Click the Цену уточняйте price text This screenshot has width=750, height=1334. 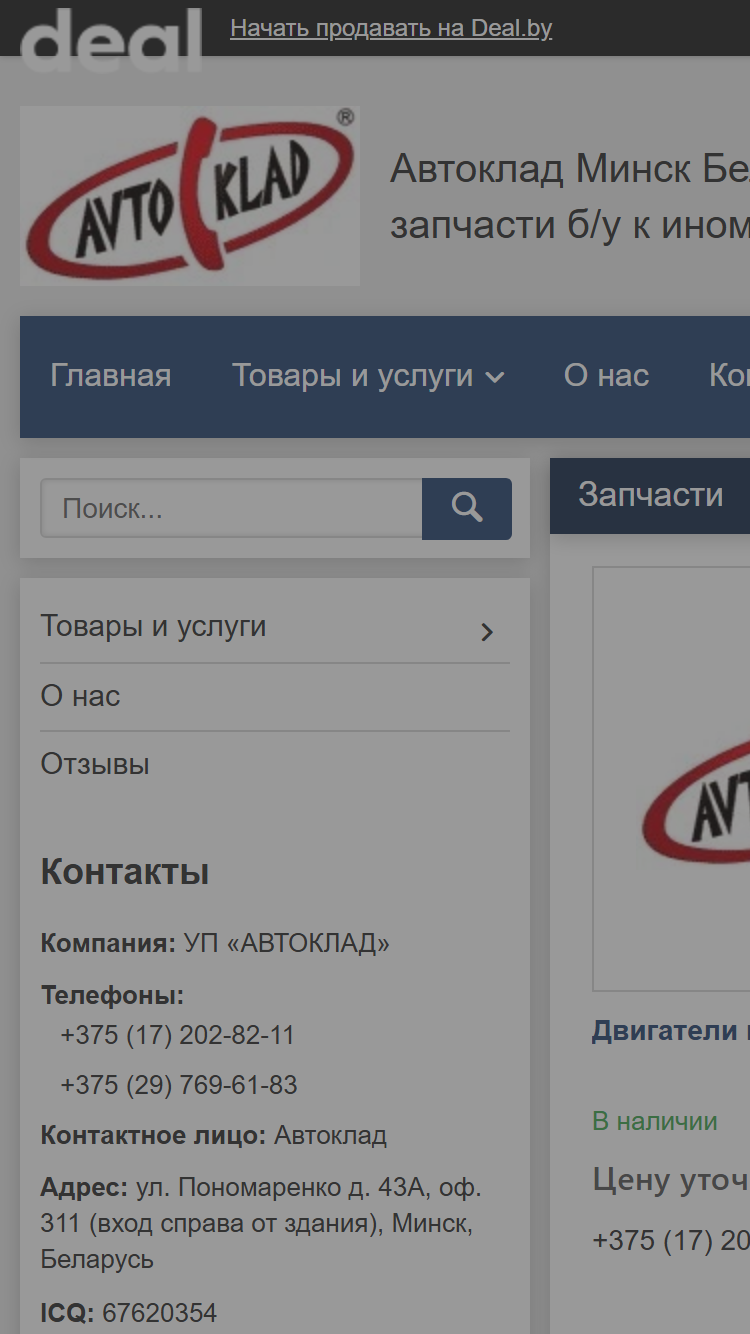(671, 1180)
